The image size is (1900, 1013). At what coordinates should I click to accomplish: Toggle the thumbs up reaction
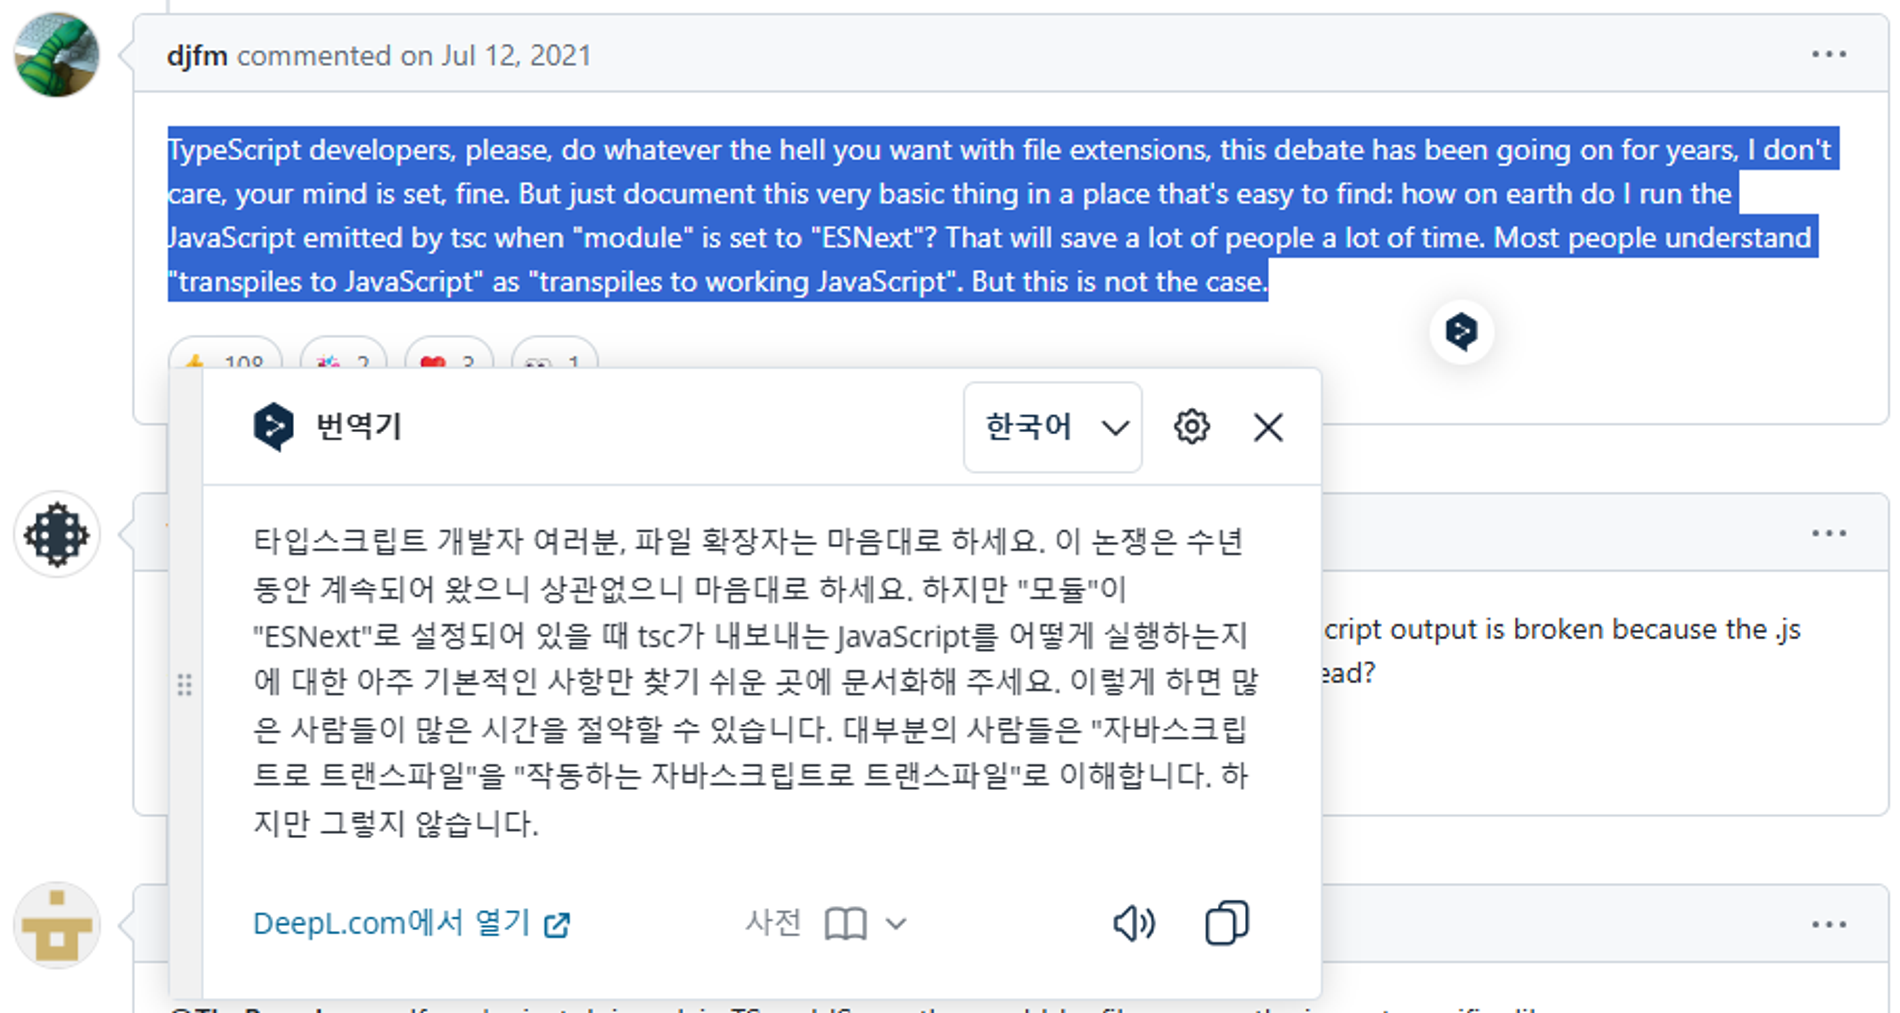tap(225, 355)
